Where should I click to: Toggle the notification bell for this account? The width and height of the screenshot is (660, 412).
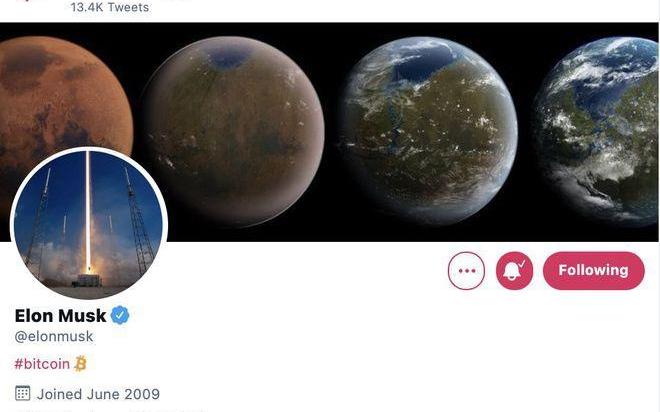(x=514, y=271)
